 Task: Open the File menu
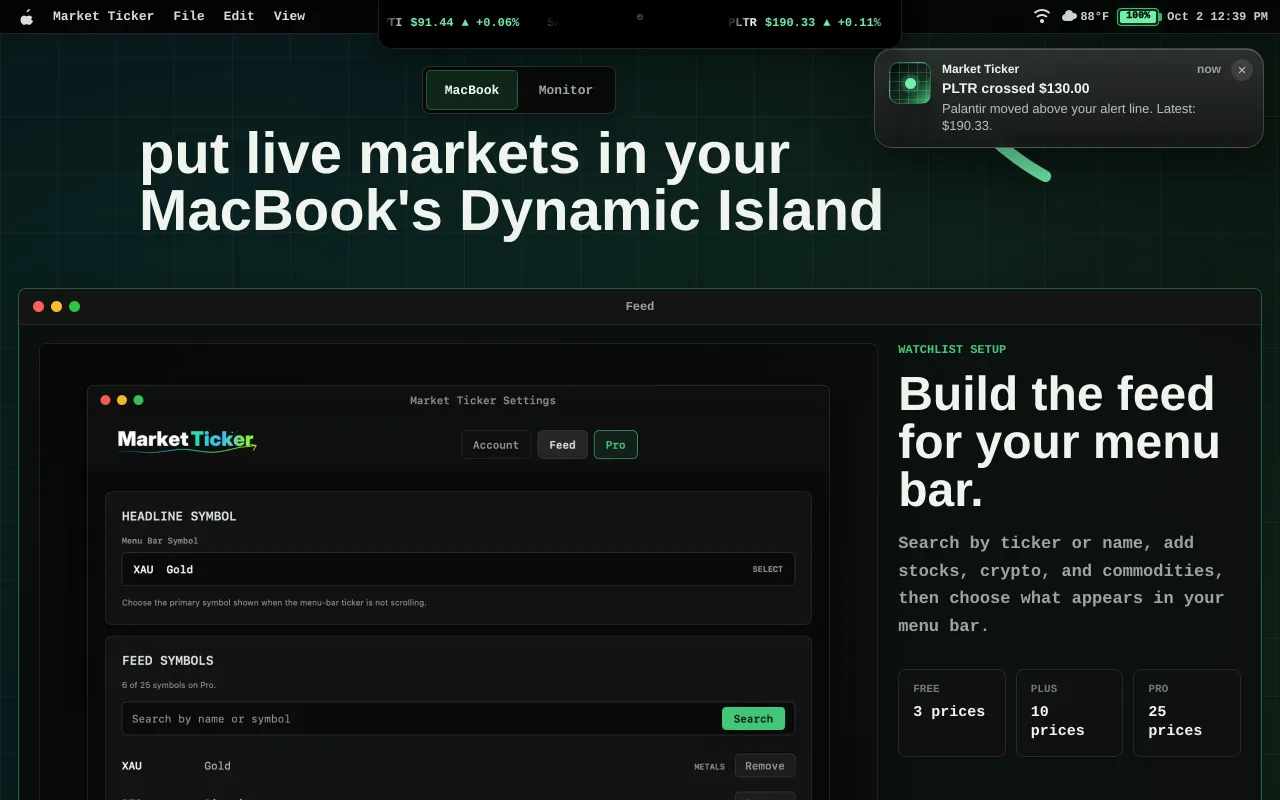pyautogui.click(x=189, y=16)
